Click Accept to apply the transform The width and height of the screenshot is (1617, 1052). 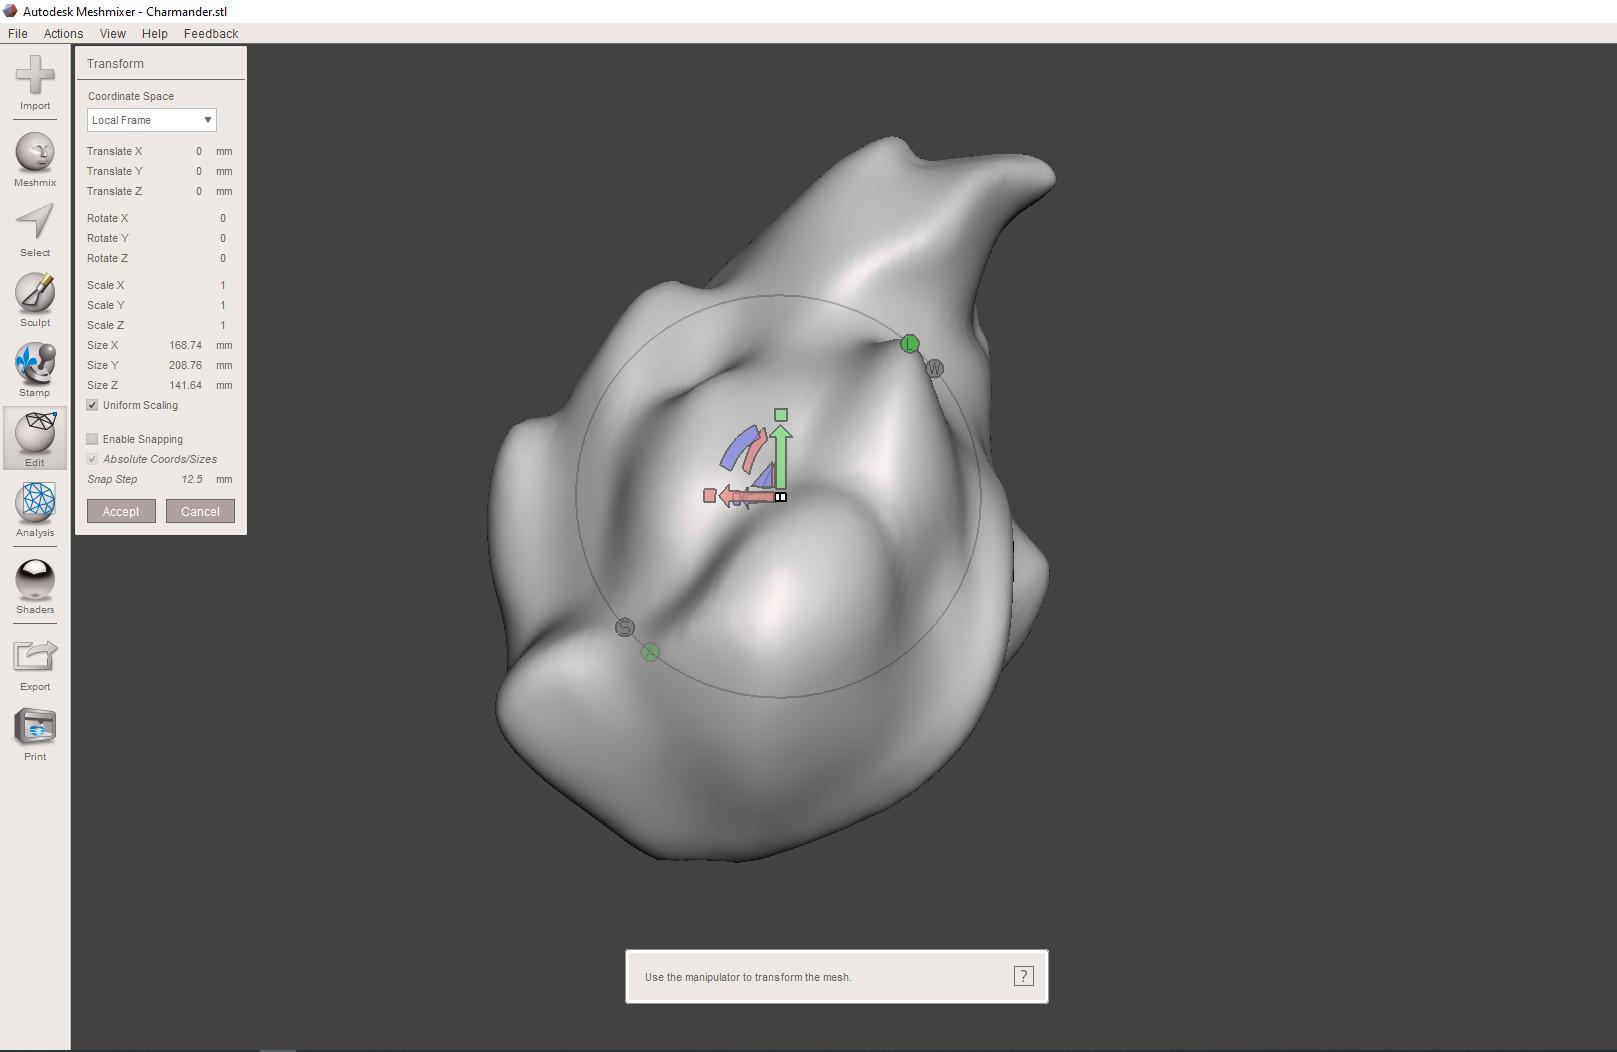coord(121,511)
